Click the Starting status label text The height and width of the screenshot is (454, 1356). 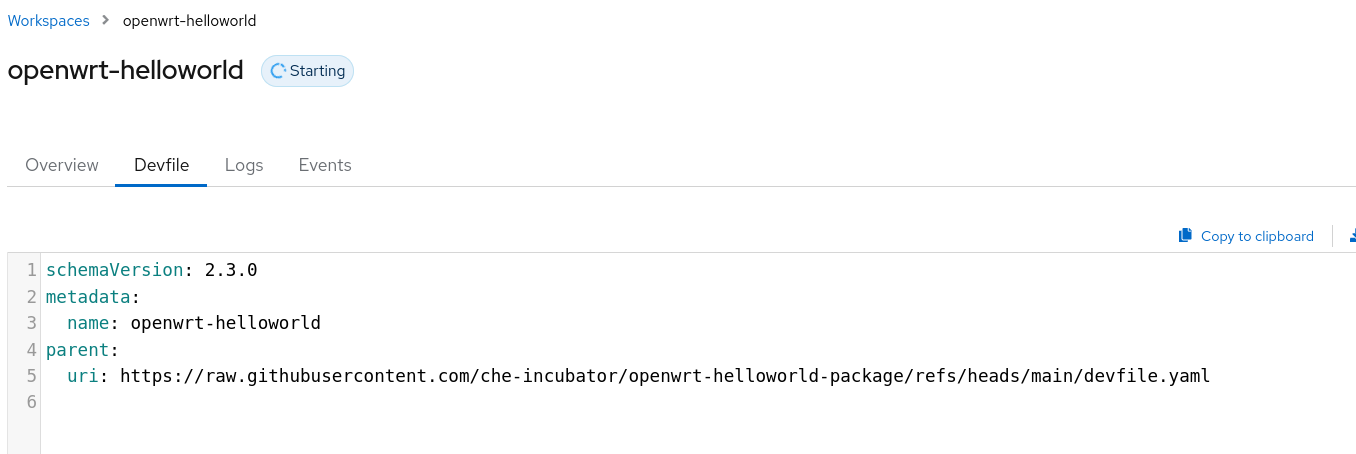pos(317,71)
